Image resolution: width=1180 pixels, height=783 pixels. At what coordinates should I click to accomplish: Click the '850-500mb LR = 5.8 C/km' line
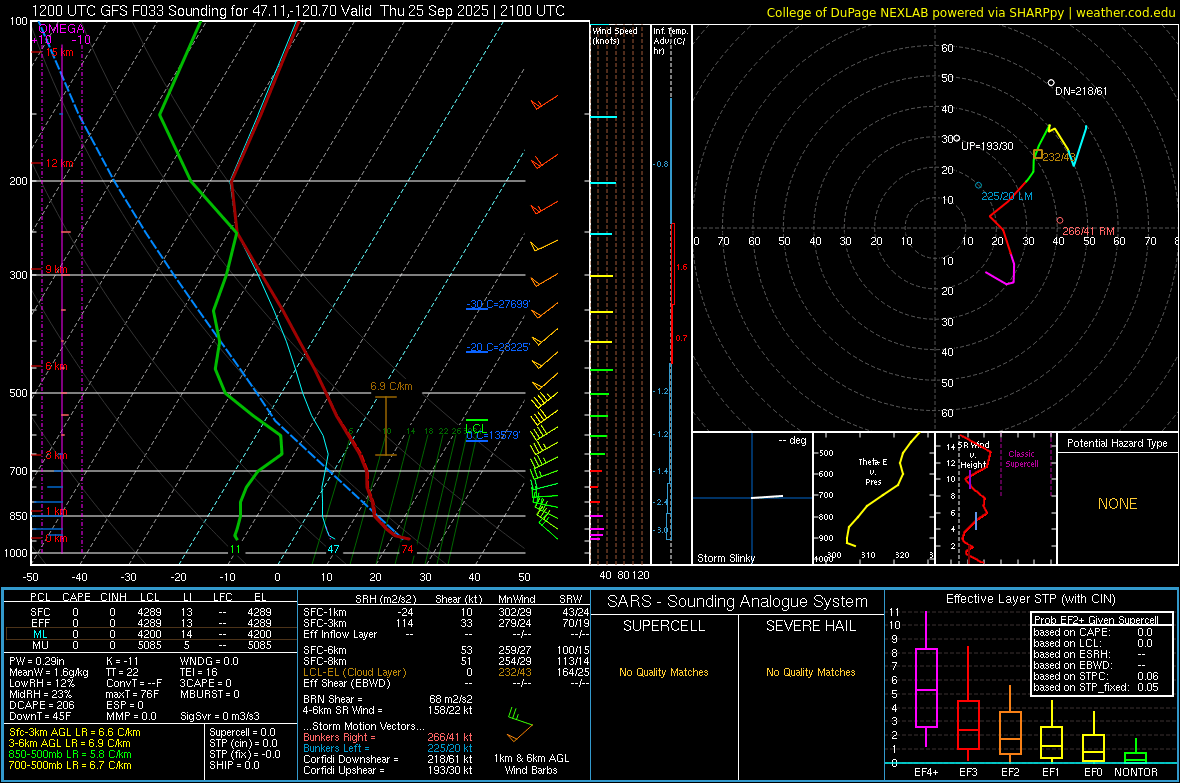click(x=70, y=754)
